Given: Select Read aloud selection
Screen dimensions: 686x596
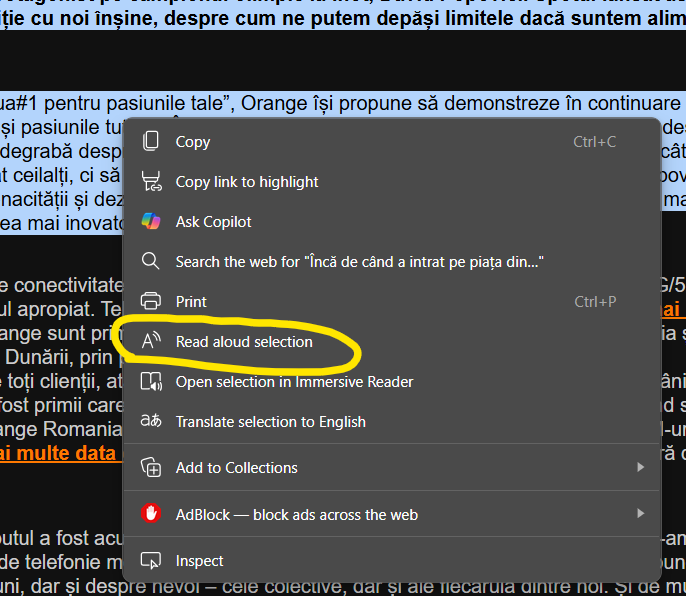Looking at the screenshot, I should point(392,341).
